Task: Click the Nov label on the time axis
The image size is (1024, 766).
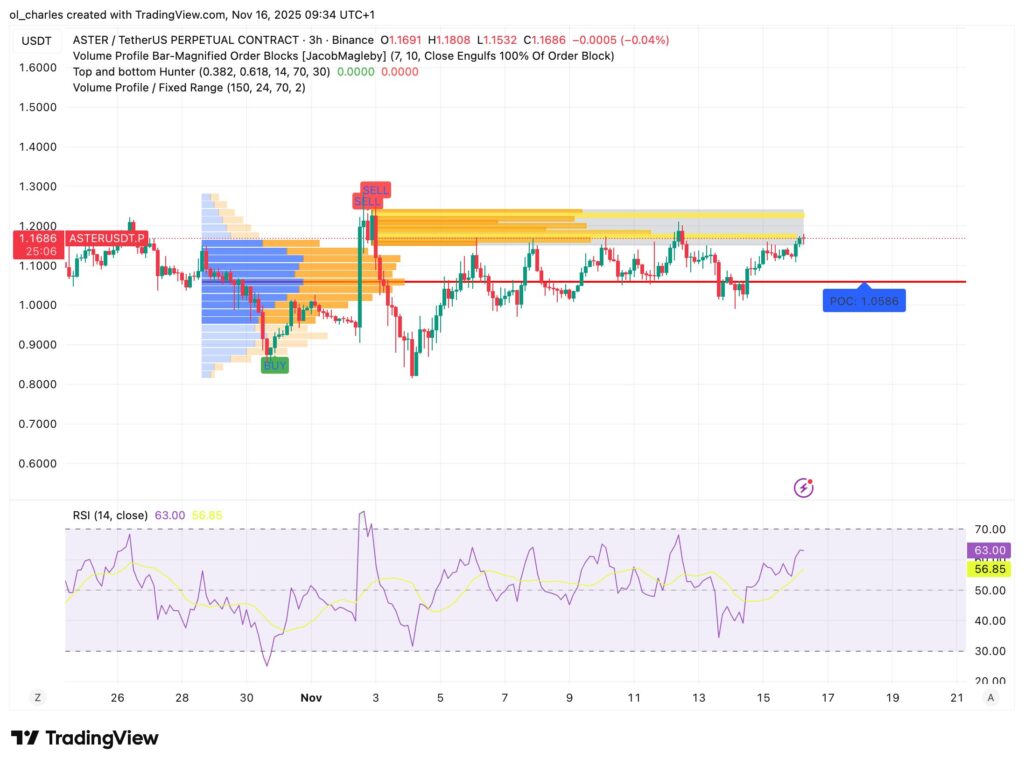Action: tap(311, 697)
